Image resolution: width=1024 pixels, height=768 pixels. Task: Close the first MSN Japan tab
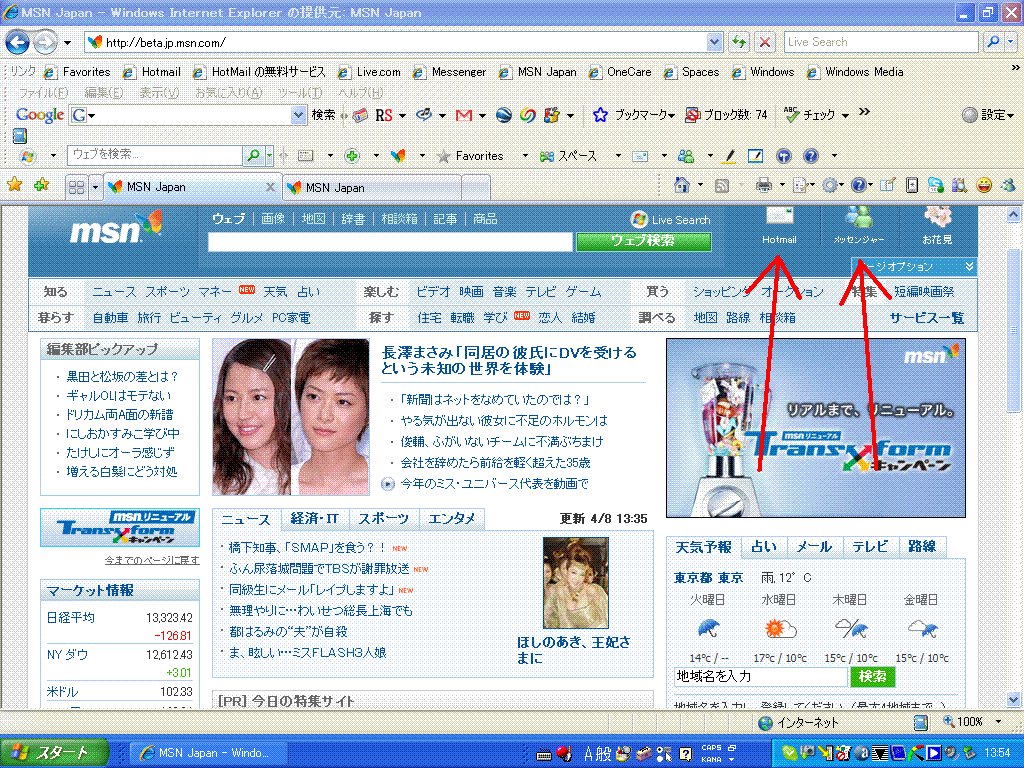270,187
